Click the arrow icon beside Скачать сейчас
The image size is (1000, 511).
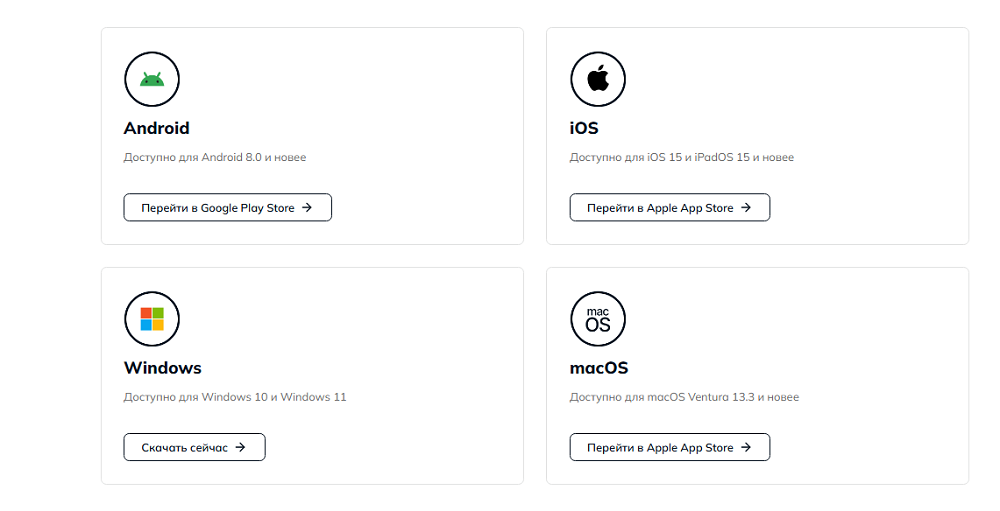point(240,448)
